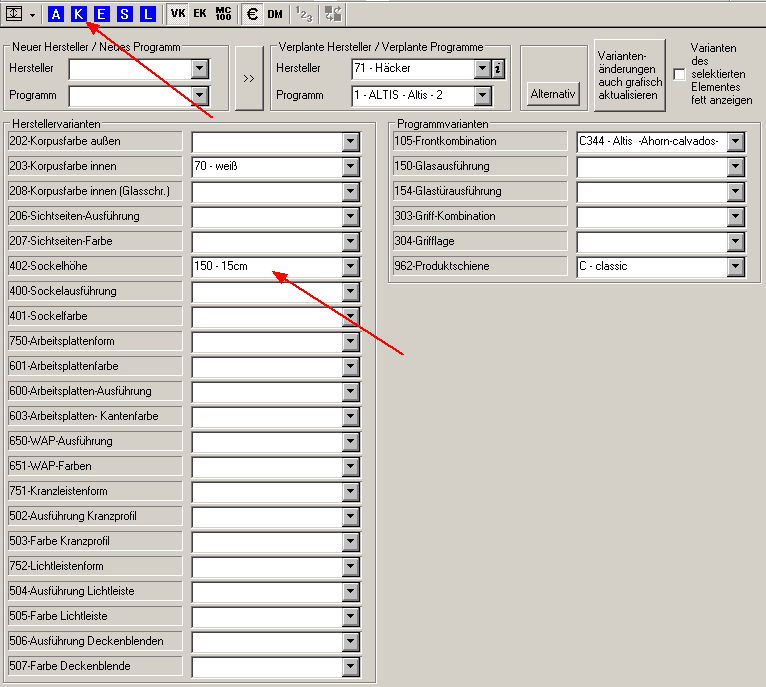Expand the 105-Frontkombination dropdown
This screenshot has height=687, width=766.
coord(736,141)
